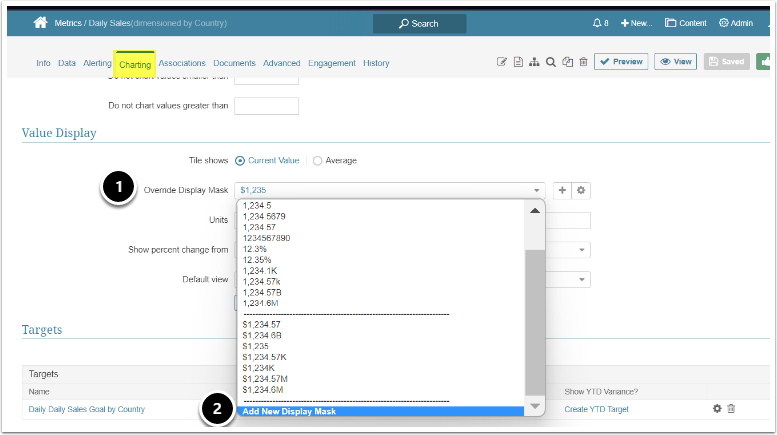Switch to the Alerting tab
777x435 pixels.
pyautogui.click(x=97, y=63)
